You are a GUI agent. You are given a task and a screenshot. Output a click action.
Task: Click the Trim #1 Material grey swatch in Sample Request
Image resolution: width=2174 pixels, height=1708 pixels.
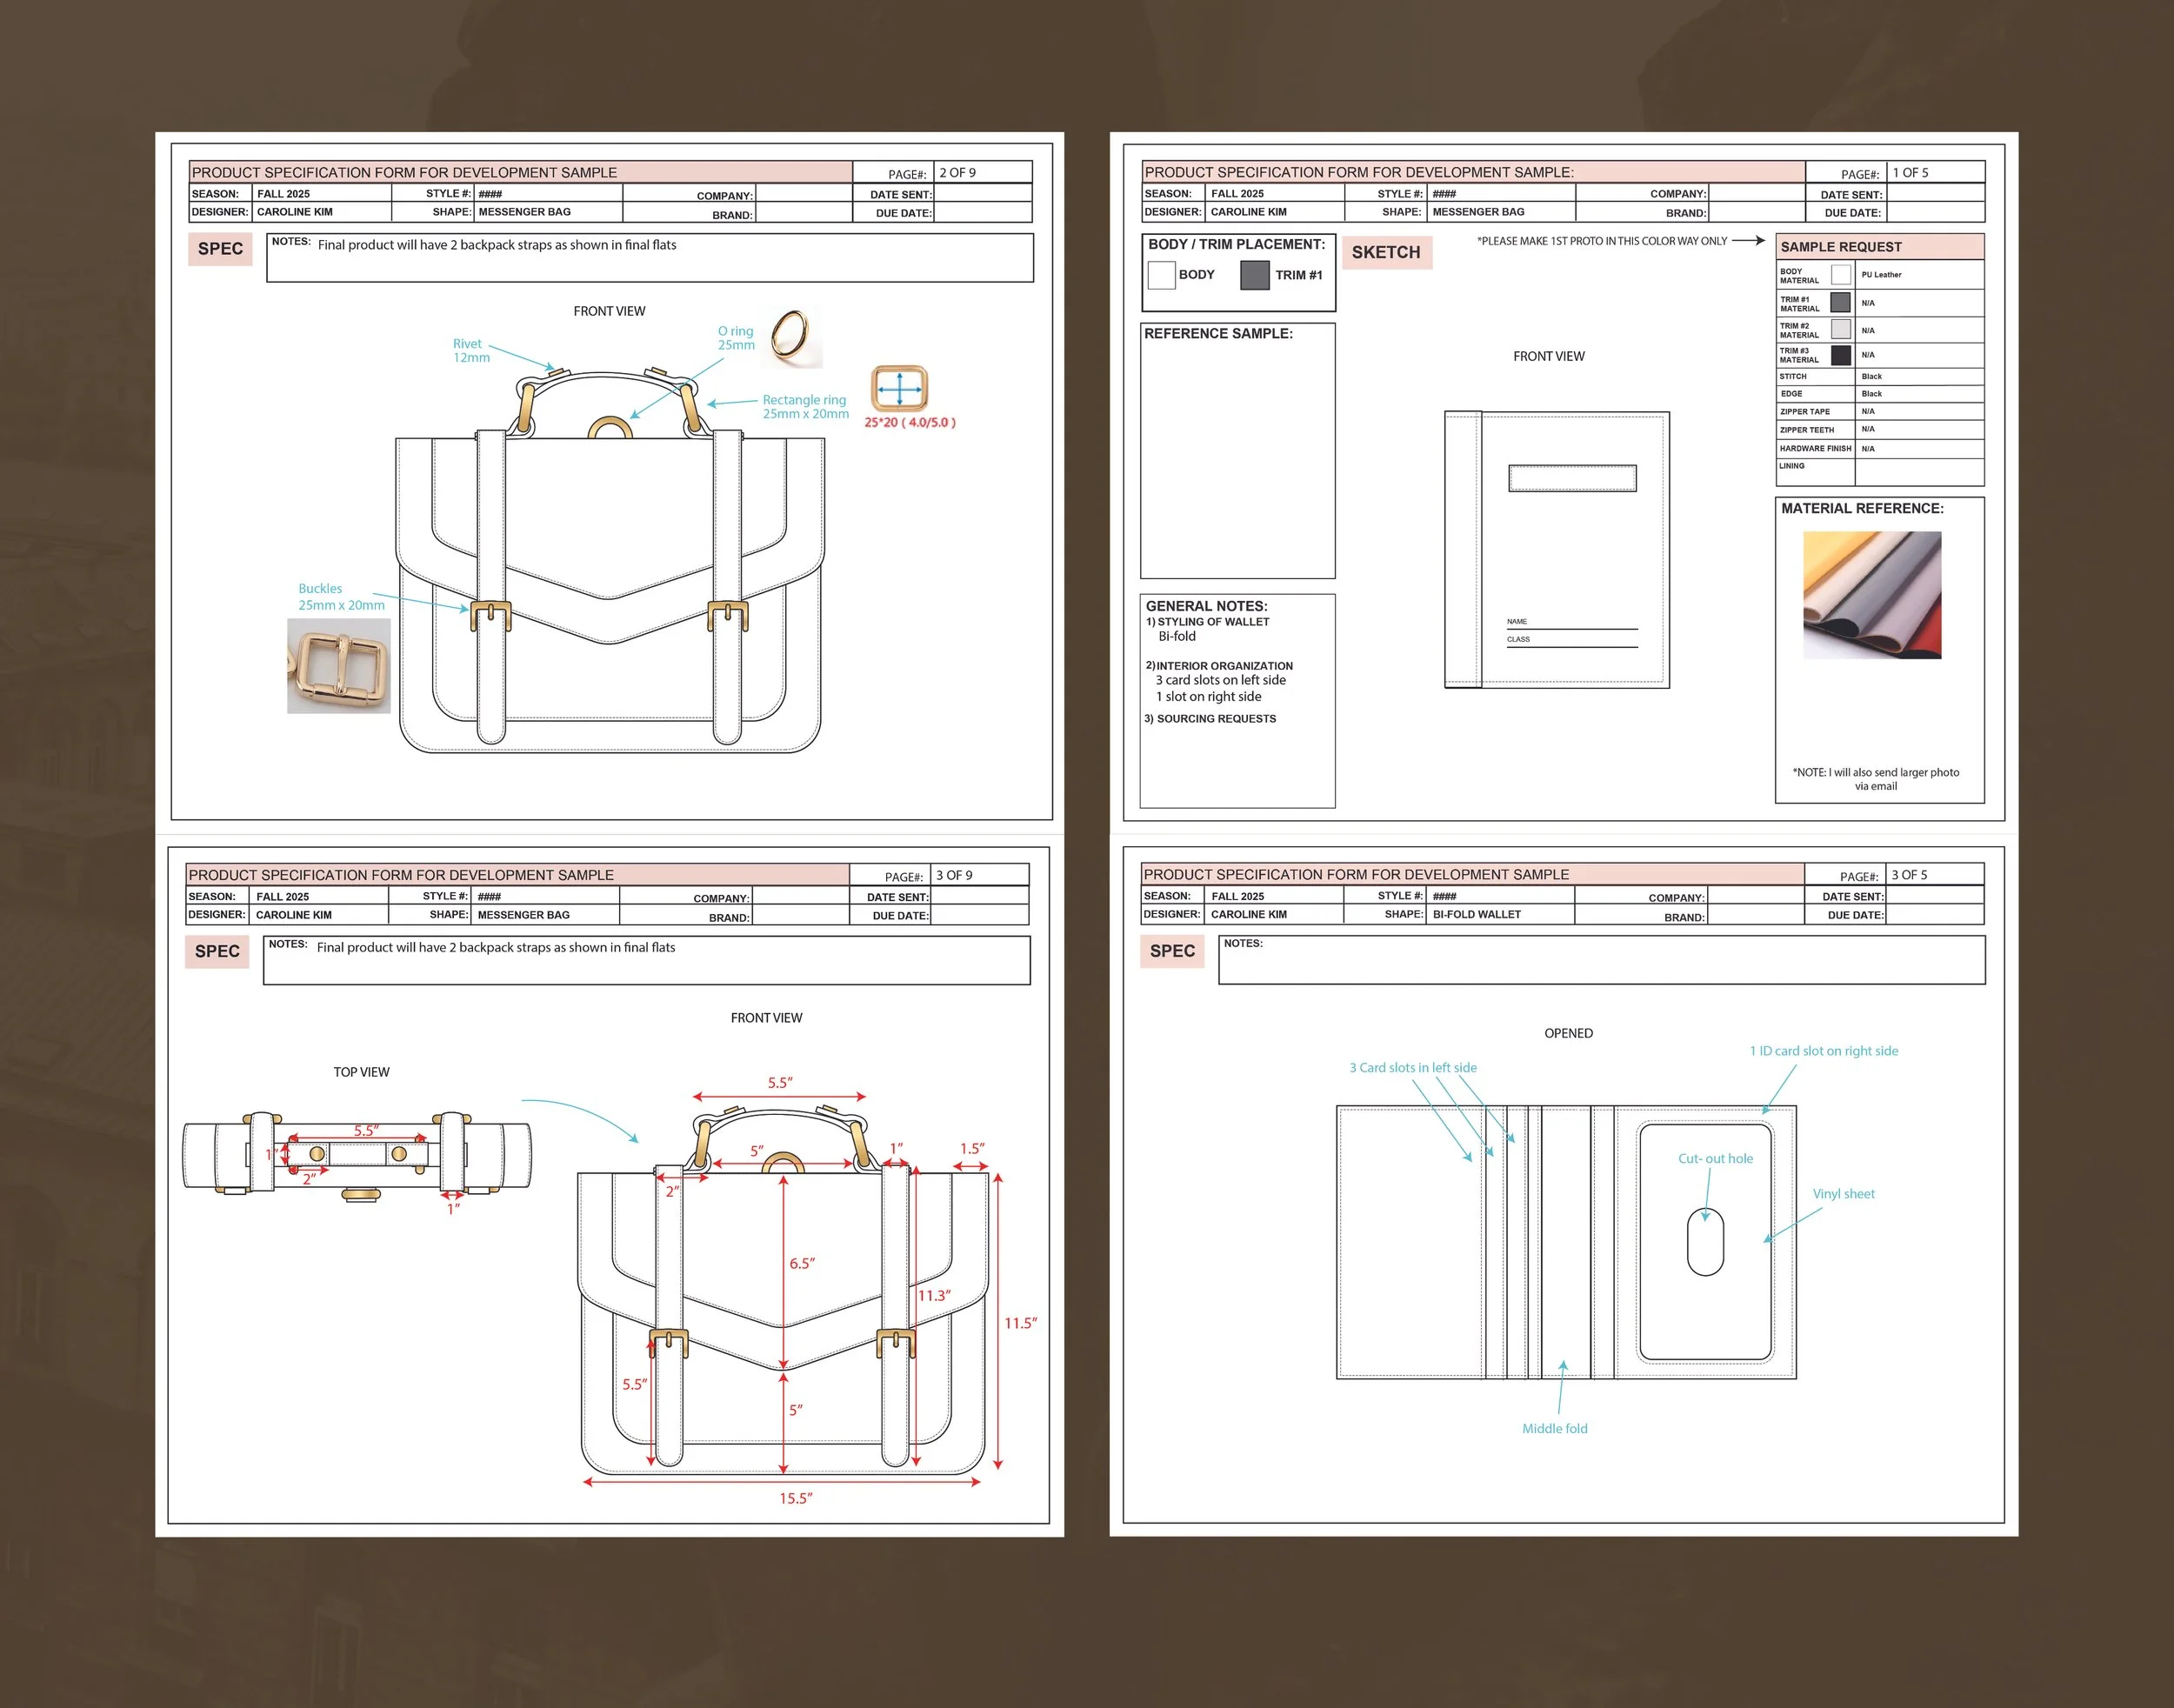click(x=1840, y=302)
